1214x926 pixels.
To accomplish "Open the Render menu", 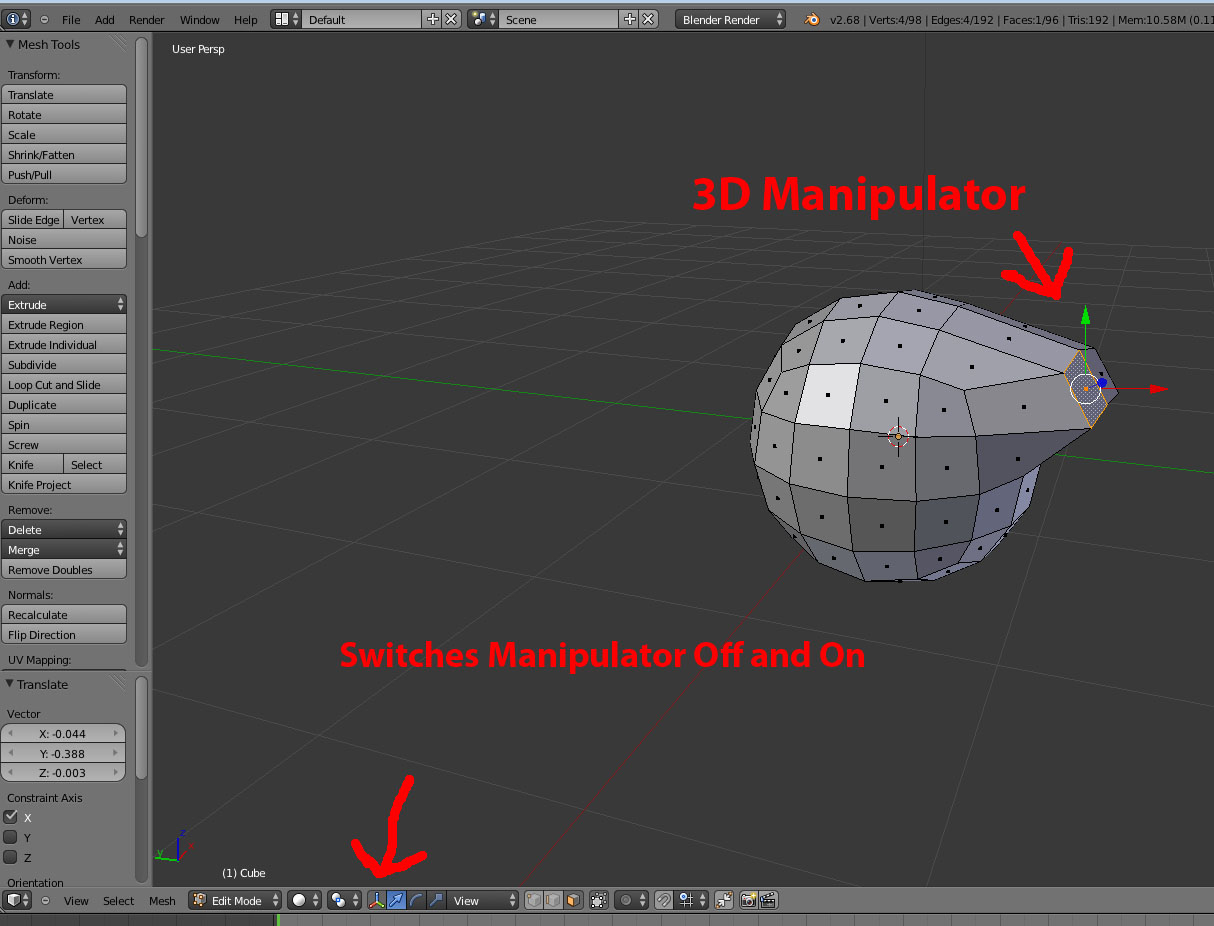I will 147,20.
